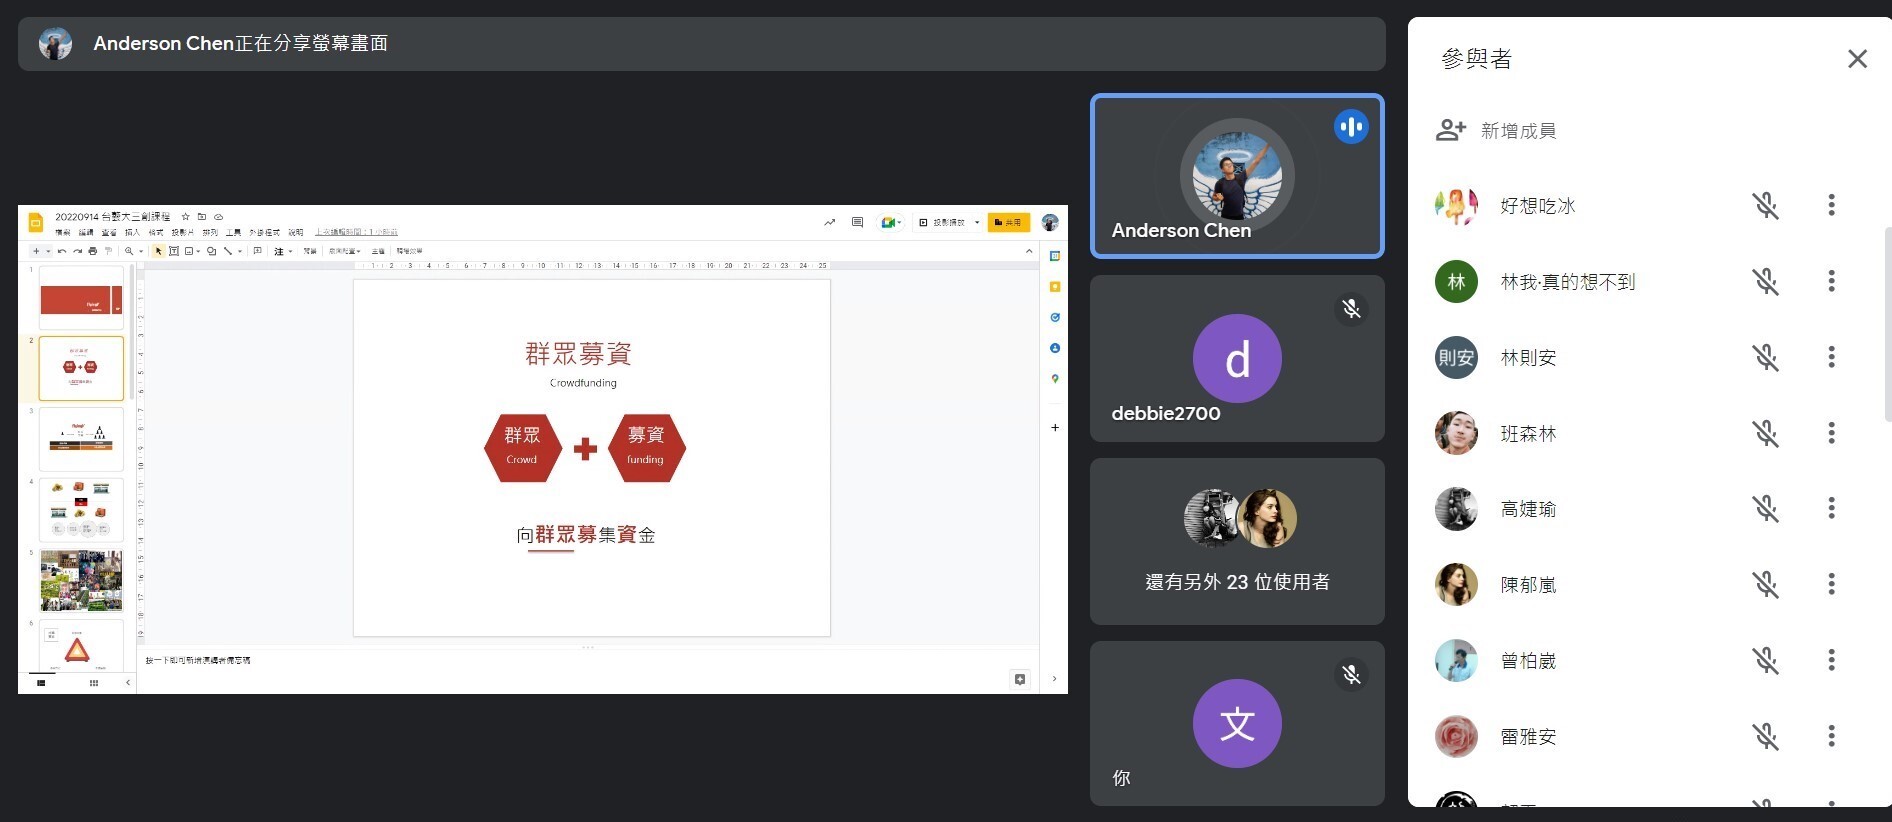Click the 背景 button in Slides toolbar

click(310, 251)
